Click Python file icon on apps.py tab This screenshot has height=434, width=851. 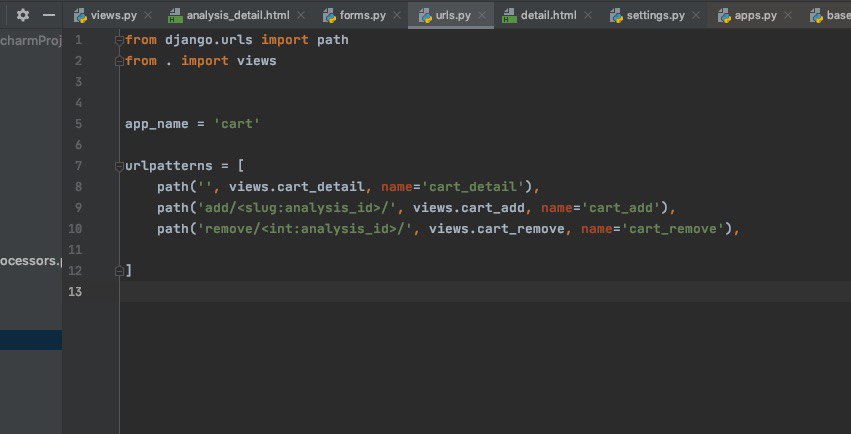pos(725,15)
